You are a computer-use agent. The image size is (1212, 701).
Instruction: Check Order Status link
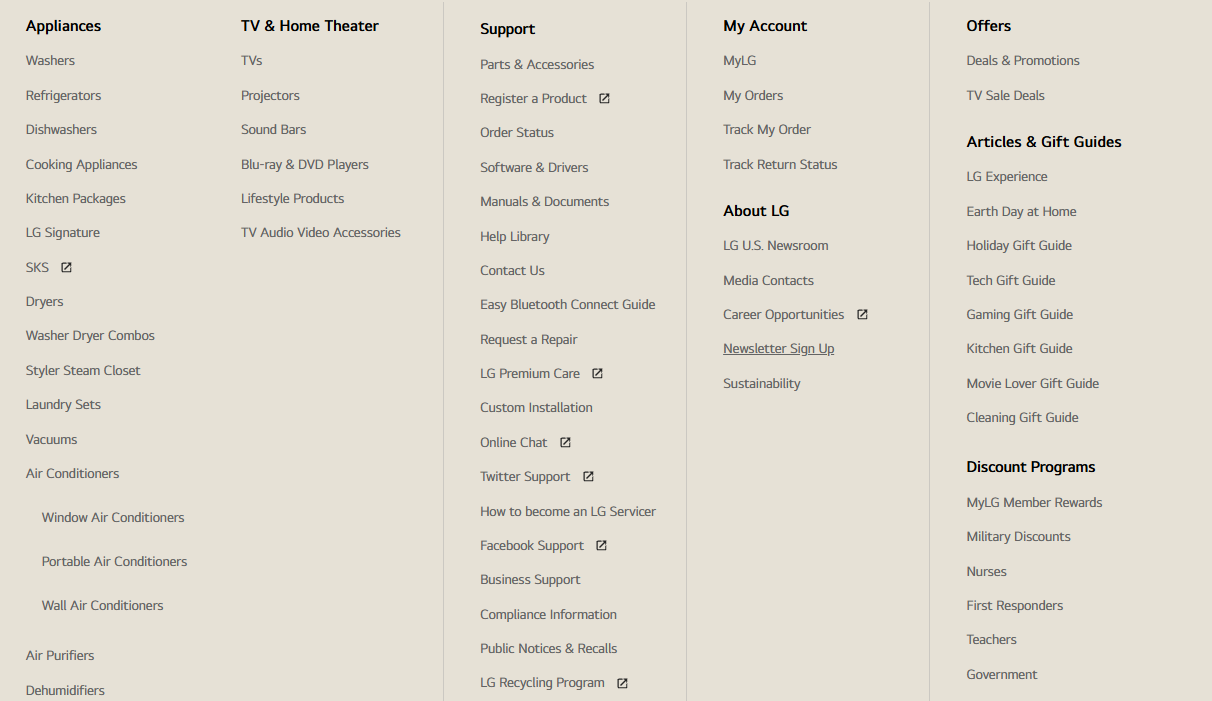tap(517, 133)
